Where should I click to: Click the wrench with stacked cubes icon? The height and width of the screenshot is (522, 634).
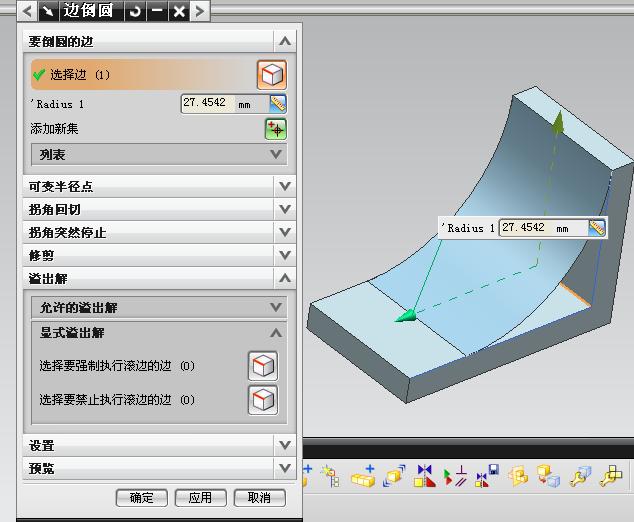[611, 476]
